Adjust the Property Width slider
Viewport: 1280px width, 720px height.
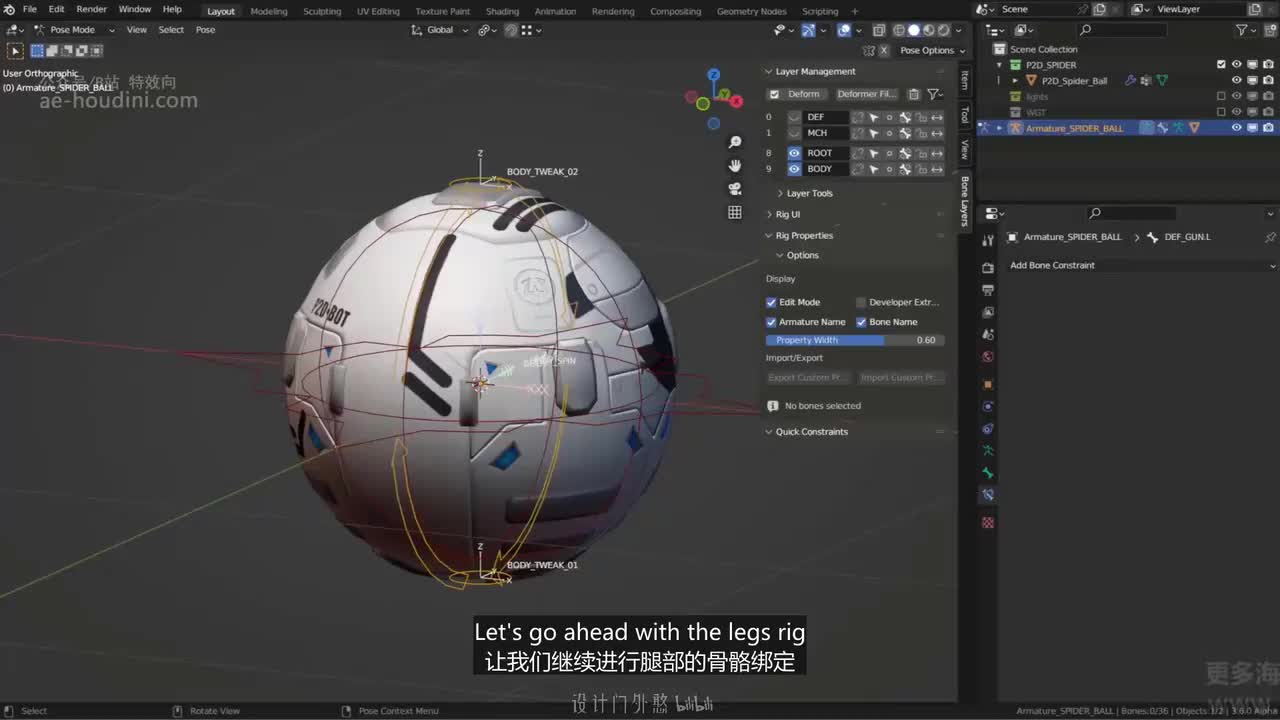click(x=855, y=340)
